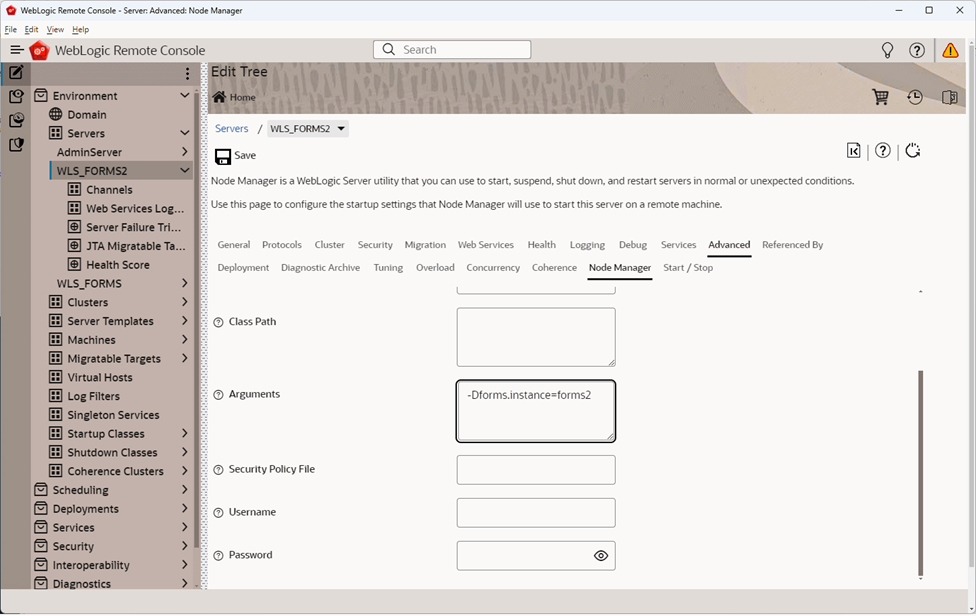Open the lightbulb tips icon
Image resolution: width=976 pixels, height=616 pixels.
pos(887,50)
